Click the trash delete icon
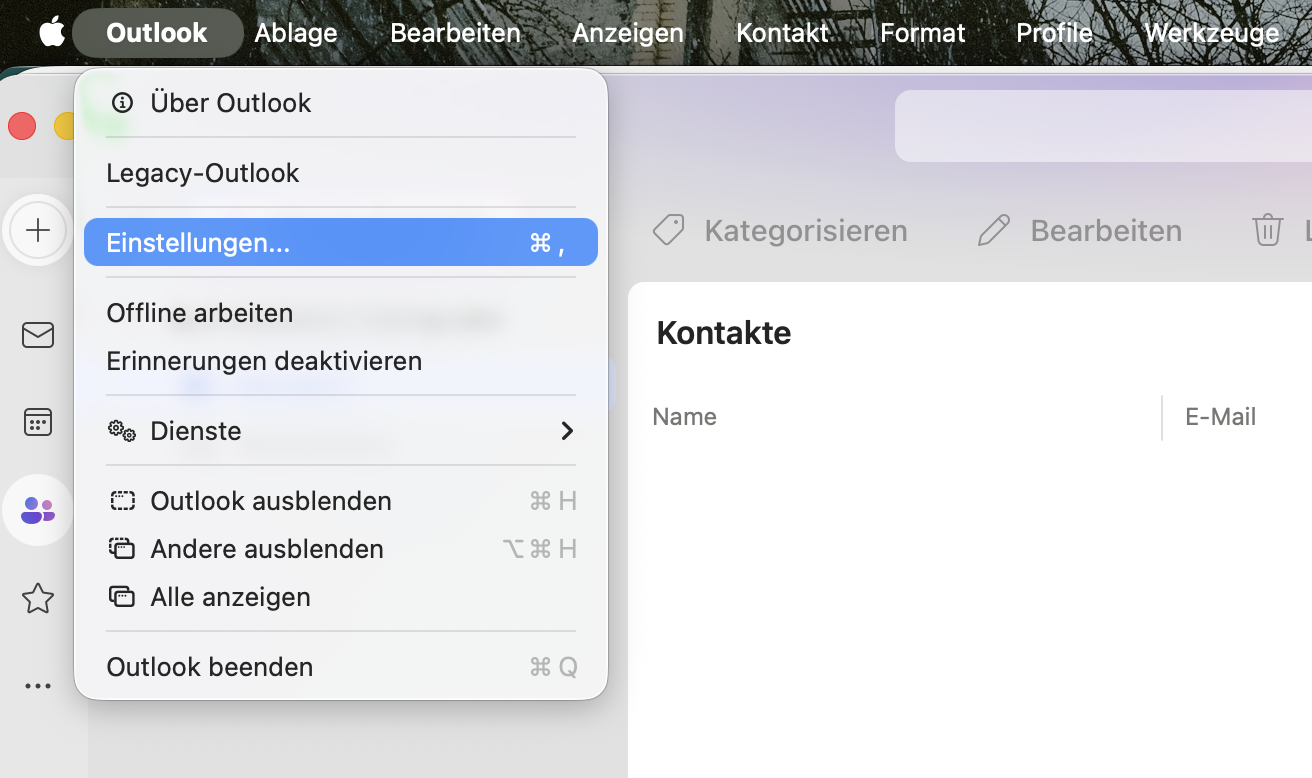This screenshot has width=1312, height=778. pos(1267,231)
